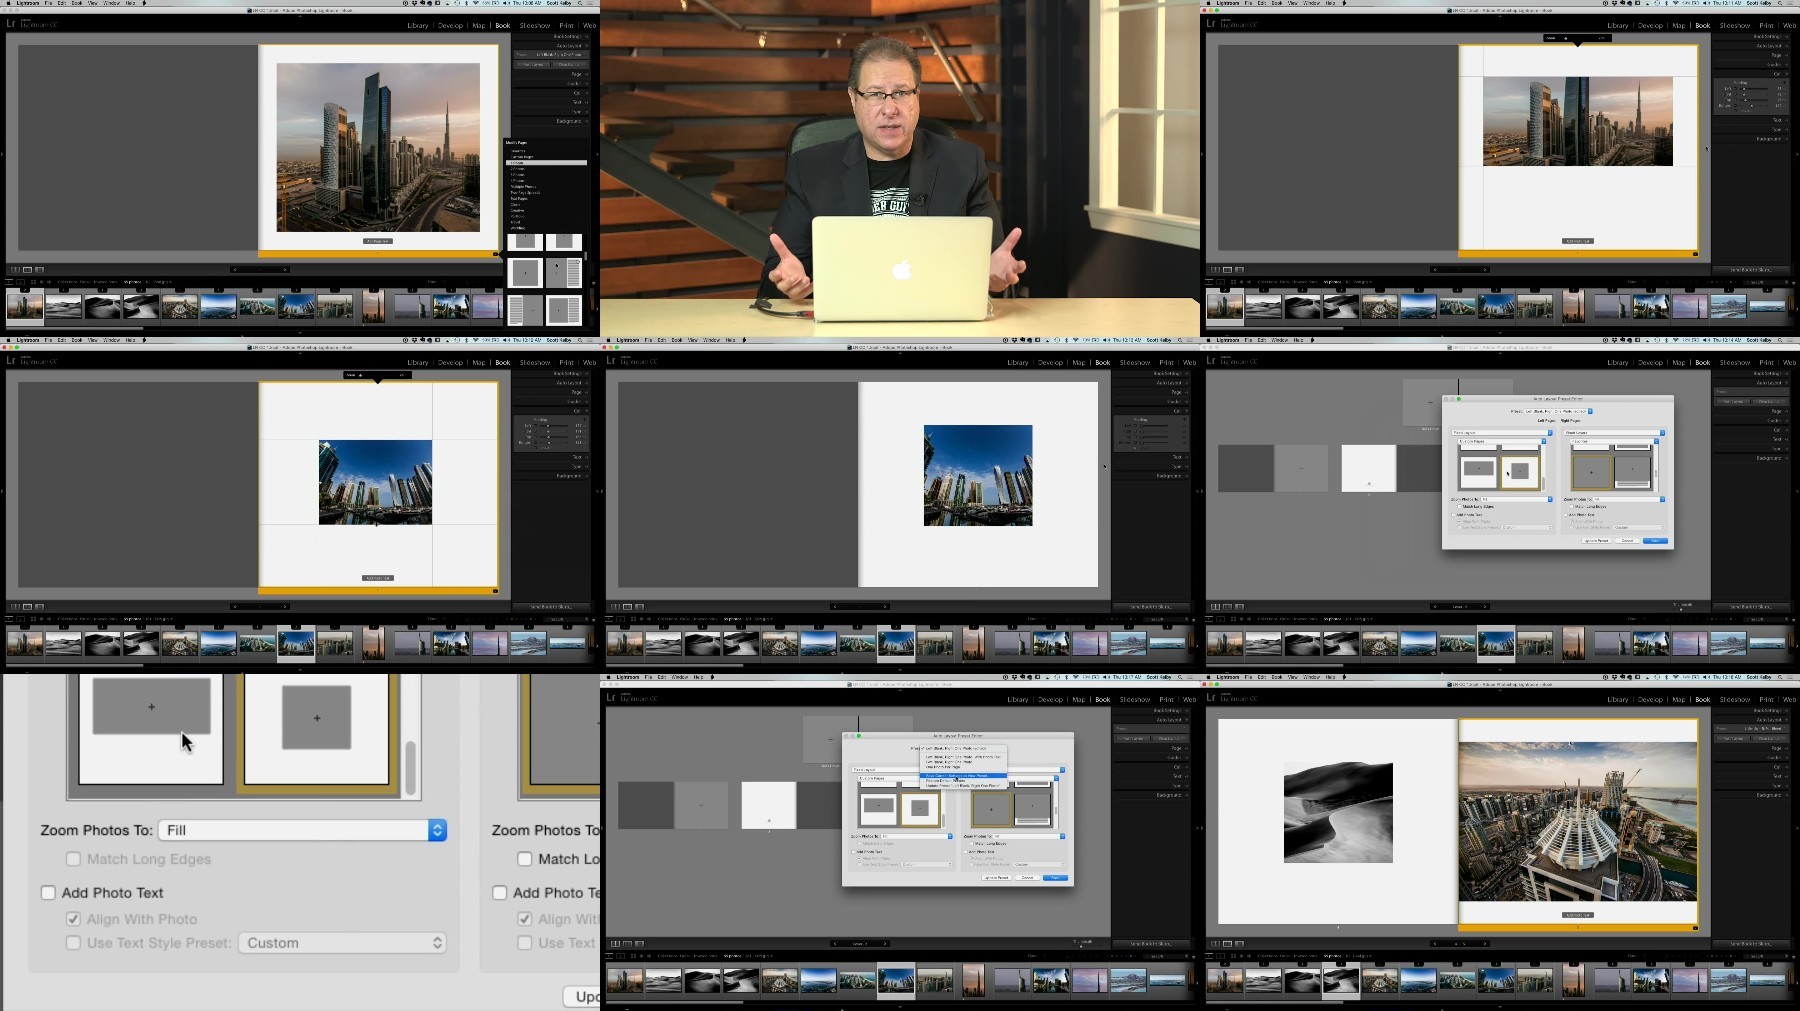Expand the Guides panel in the top-left frame

point(577,84)
